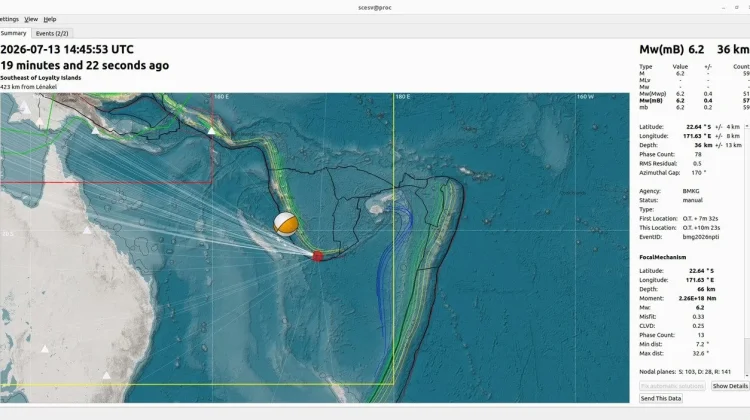The image size is (750, 420).
Task: Click the EventID value bmg2026npti
Action: [701, 237]
